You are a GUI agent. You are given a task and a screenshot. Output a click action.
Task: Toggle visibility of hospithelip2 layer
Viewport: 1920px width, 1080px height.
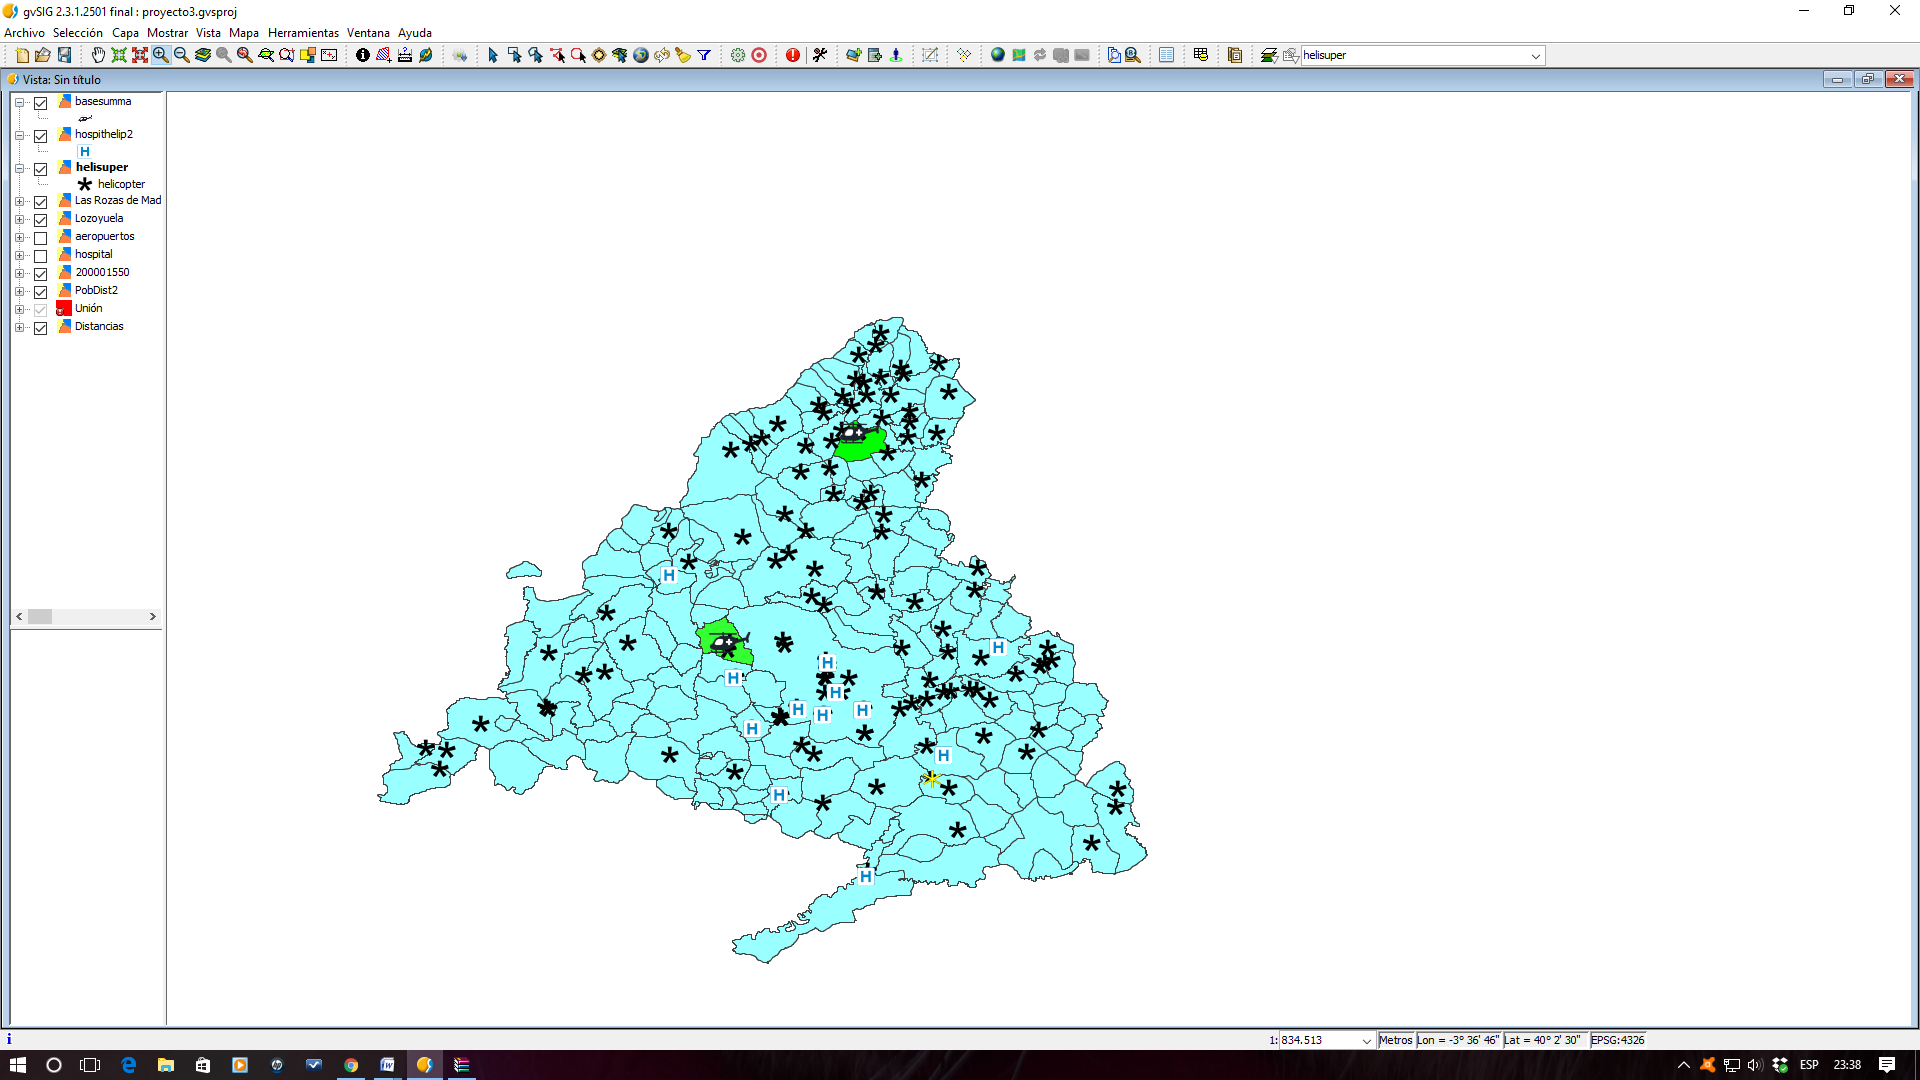point(41,136)
